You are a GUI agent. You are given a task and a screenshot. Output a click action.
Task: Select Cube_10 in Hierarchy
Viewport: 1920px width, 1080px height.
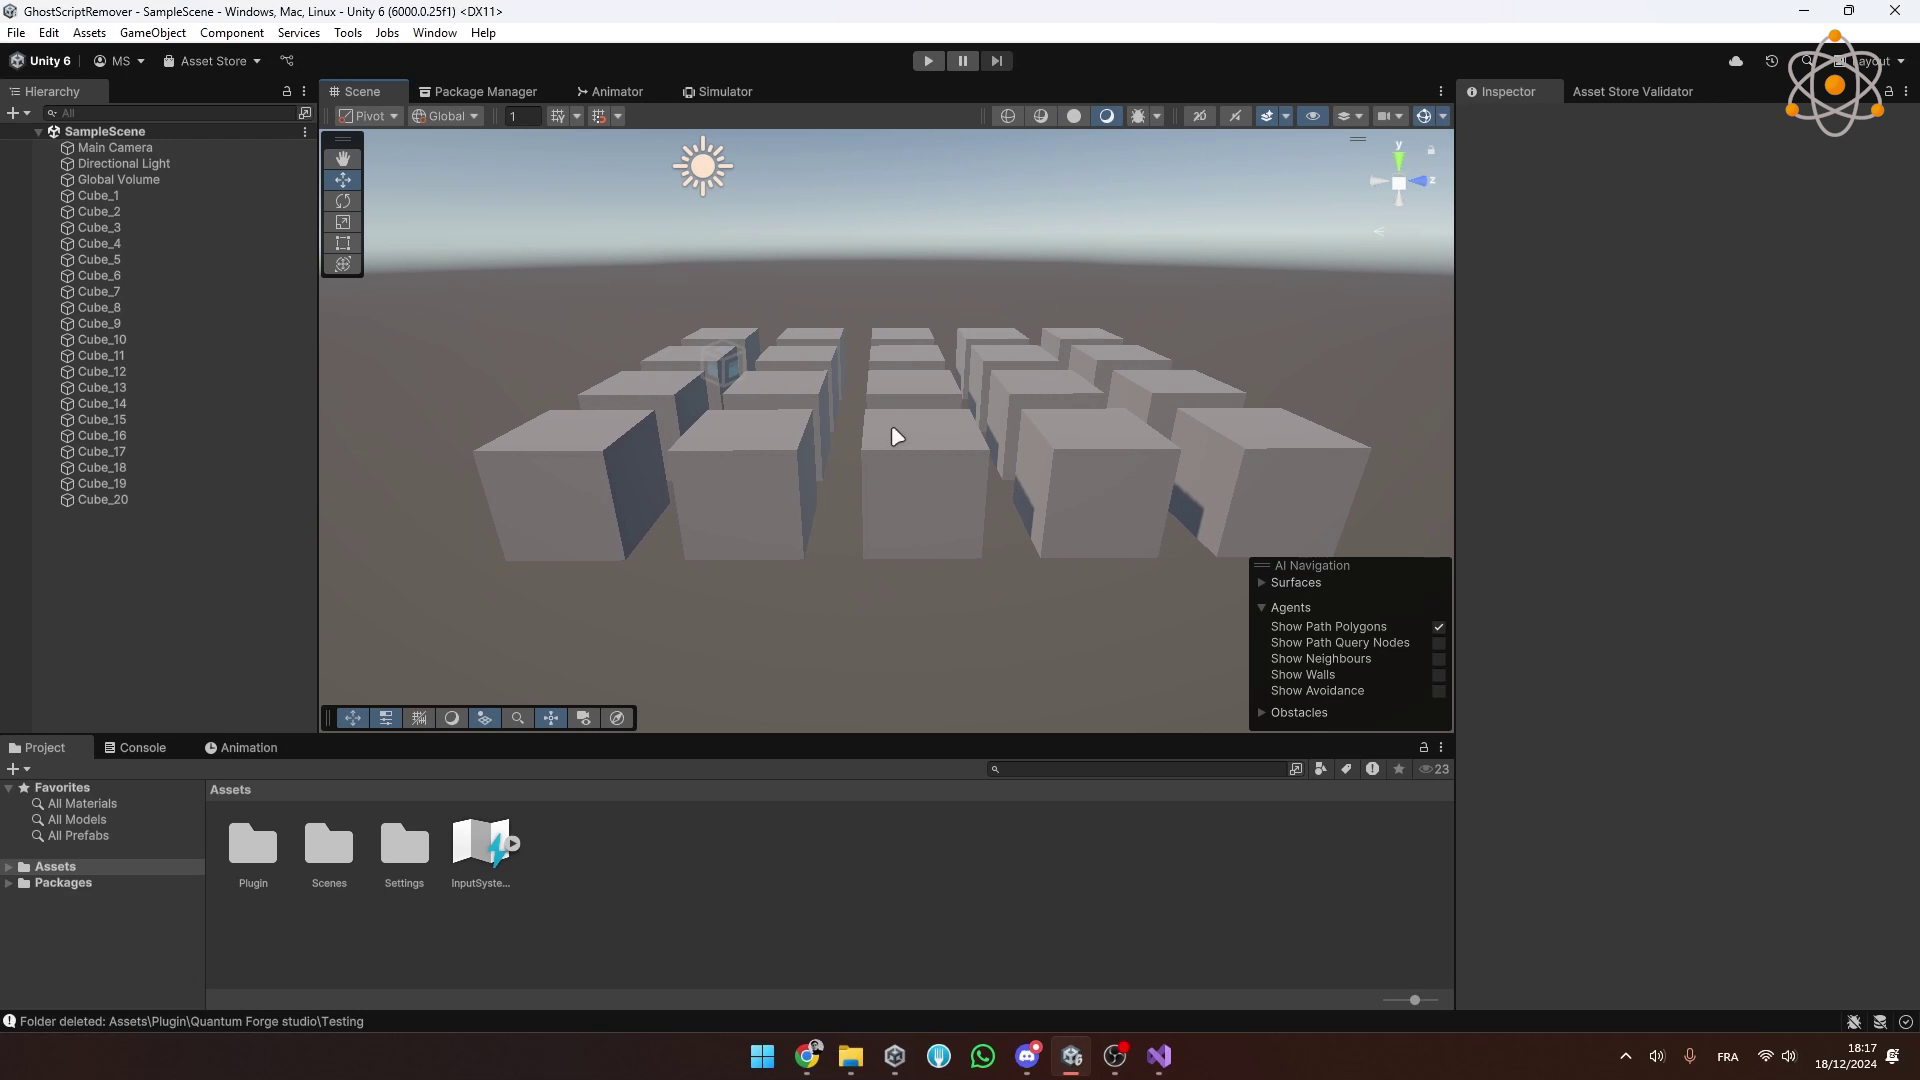102,340
